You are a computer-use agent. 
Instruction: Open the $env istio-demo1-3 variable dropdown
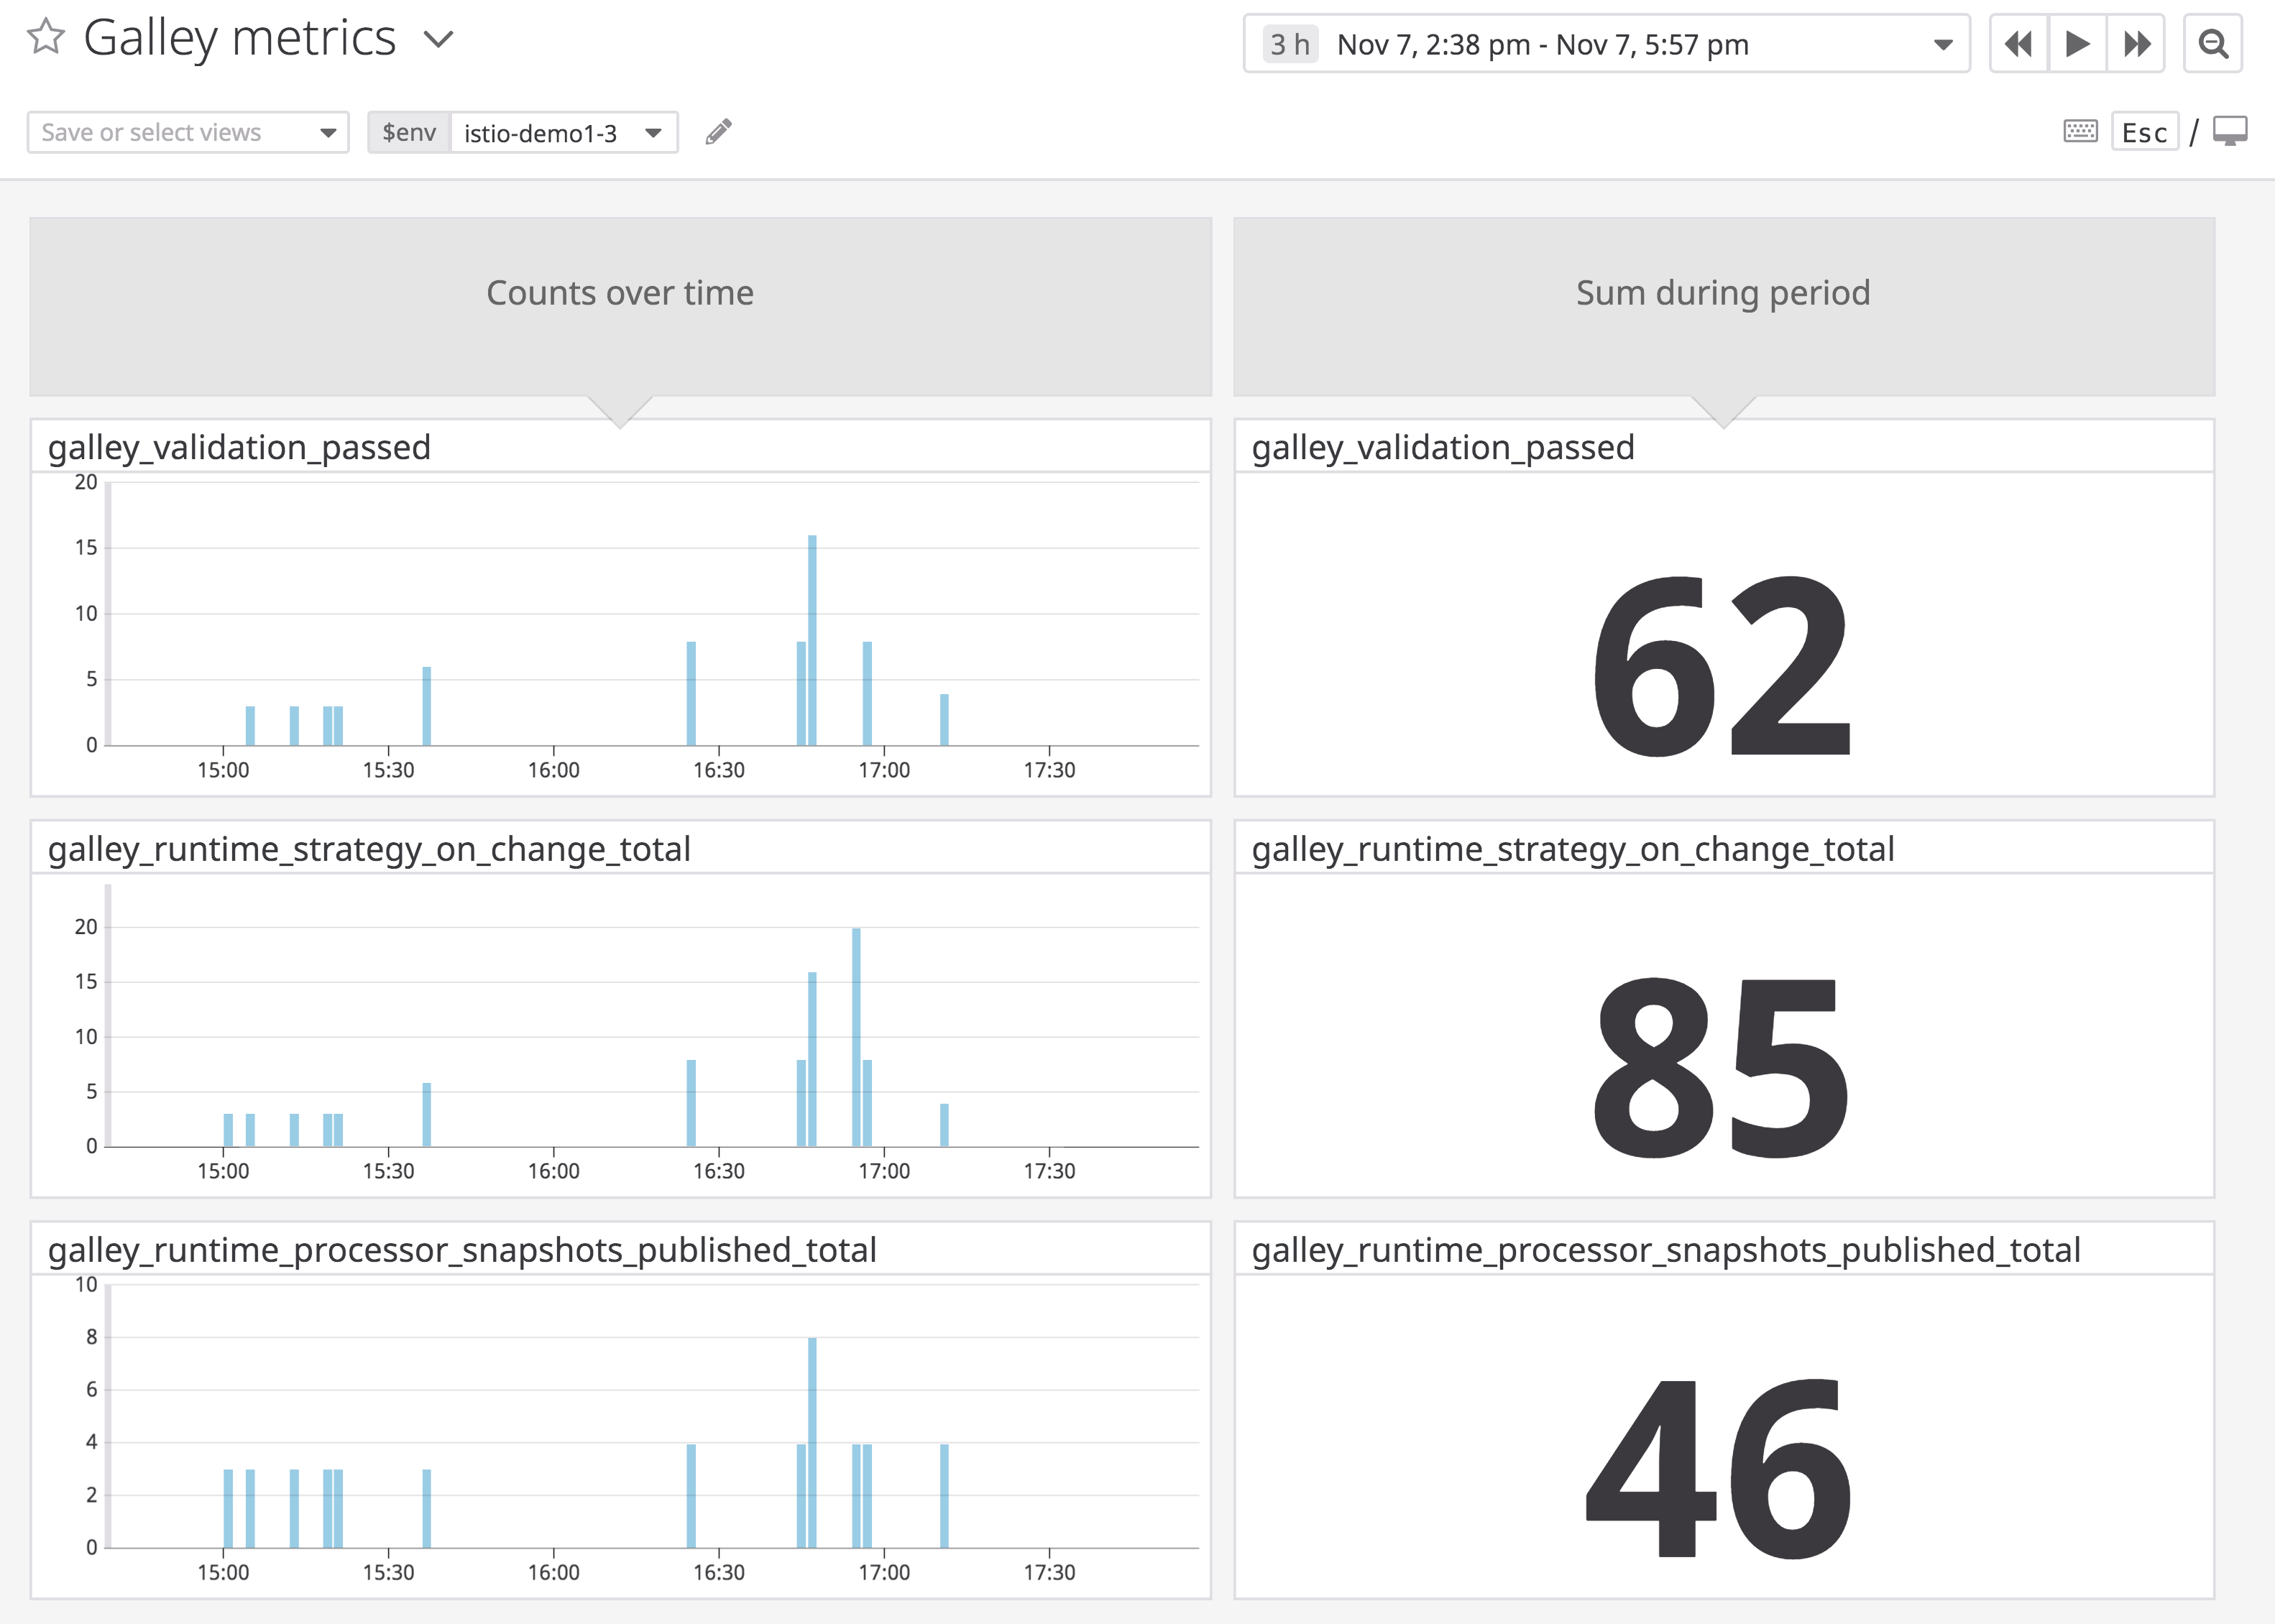[563, 132]
